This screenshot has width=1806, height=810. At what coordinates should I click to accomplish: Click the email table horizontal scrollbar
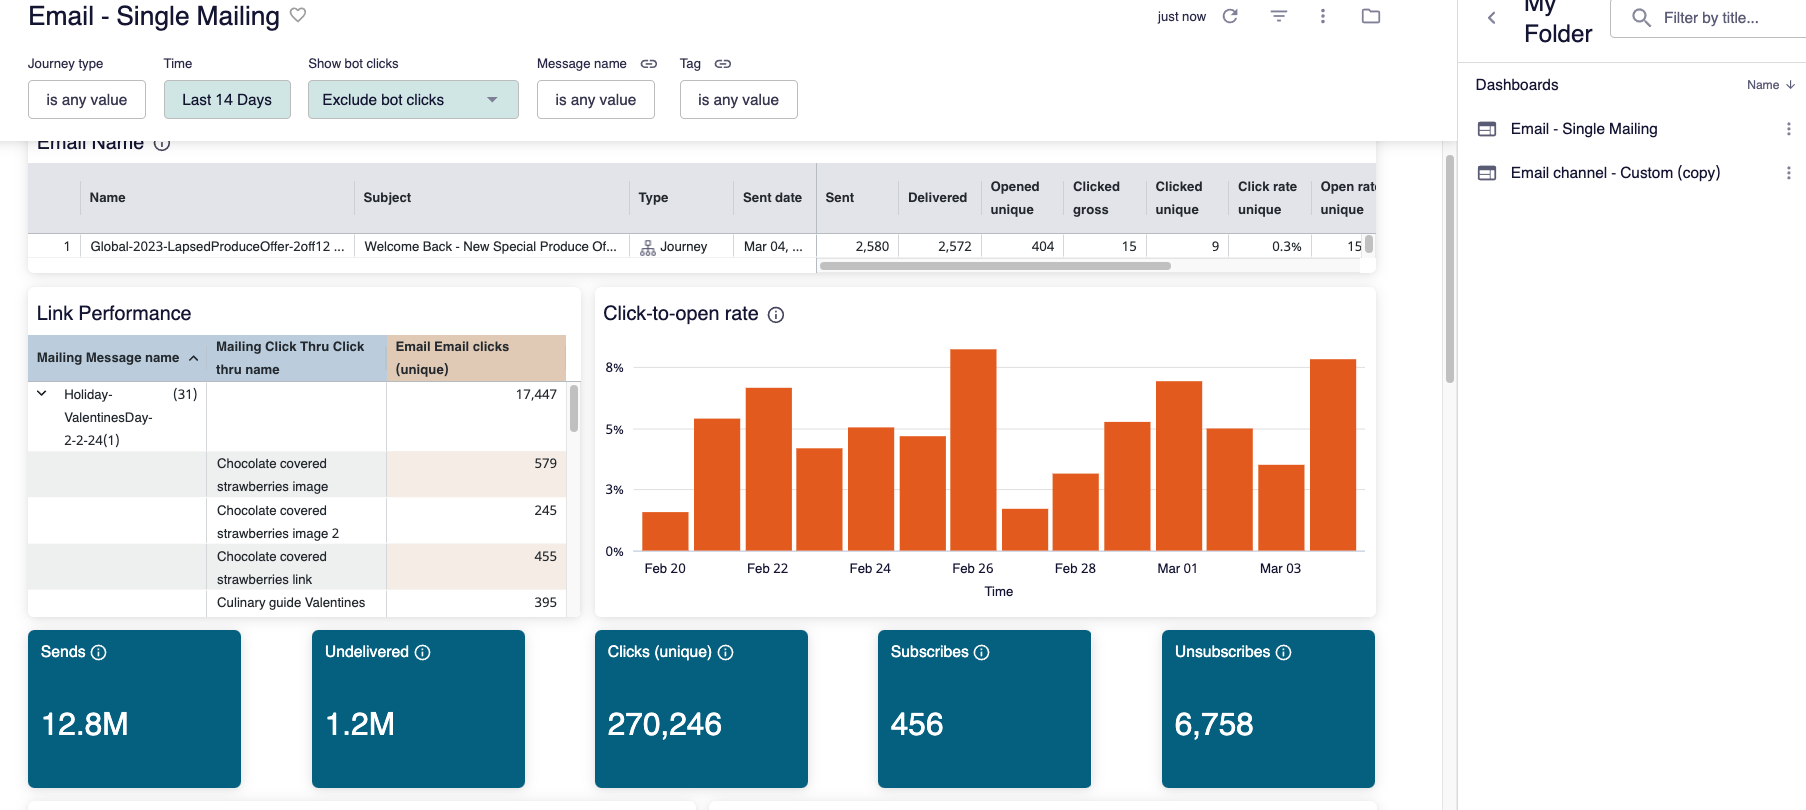(995, 266)
